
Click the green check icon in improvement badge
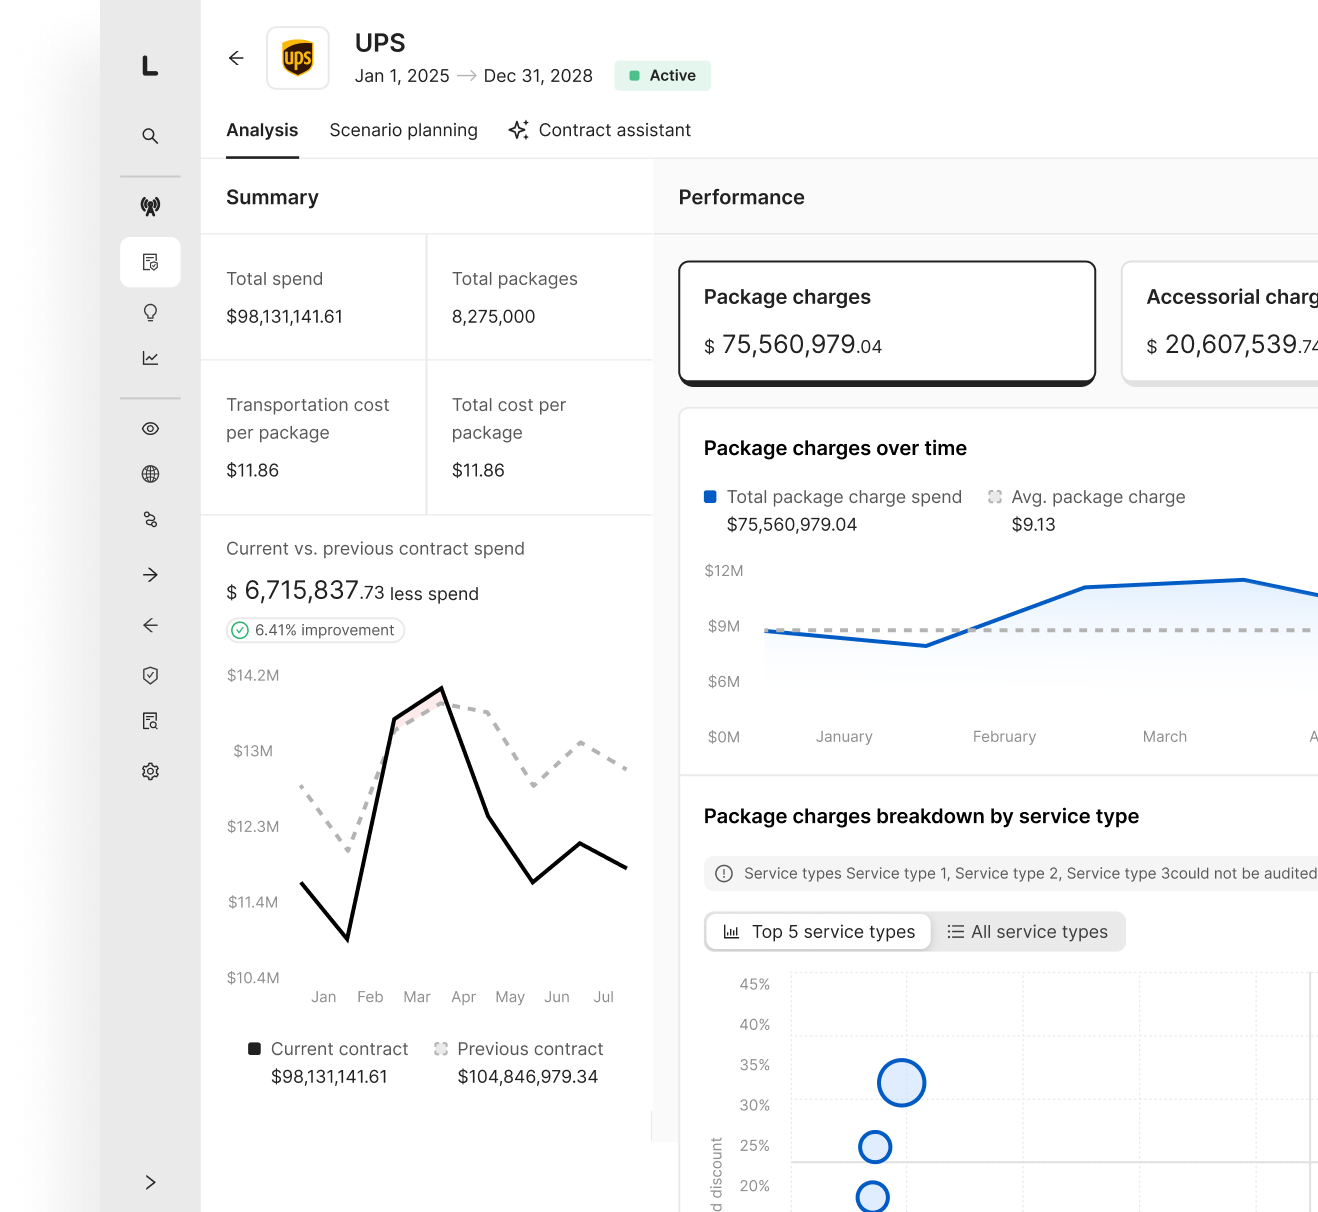coord(240,630)
